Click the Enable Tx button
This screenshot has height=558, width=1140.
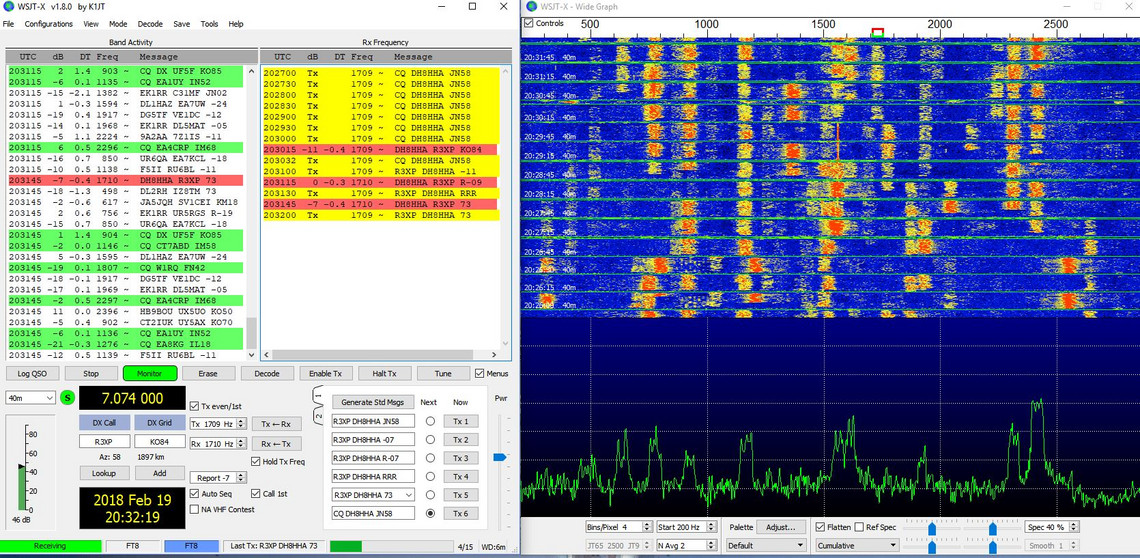pyautogui.click(x=326, y=373)
